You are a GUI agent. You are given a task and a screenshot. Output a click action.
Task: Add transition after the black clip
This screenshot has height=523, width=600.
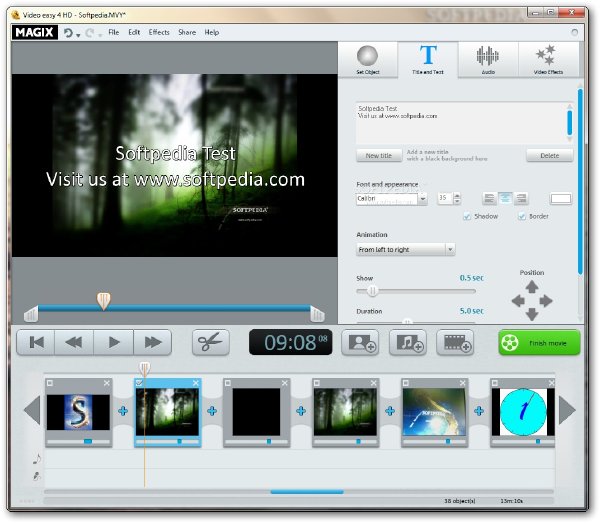point(301,411)
